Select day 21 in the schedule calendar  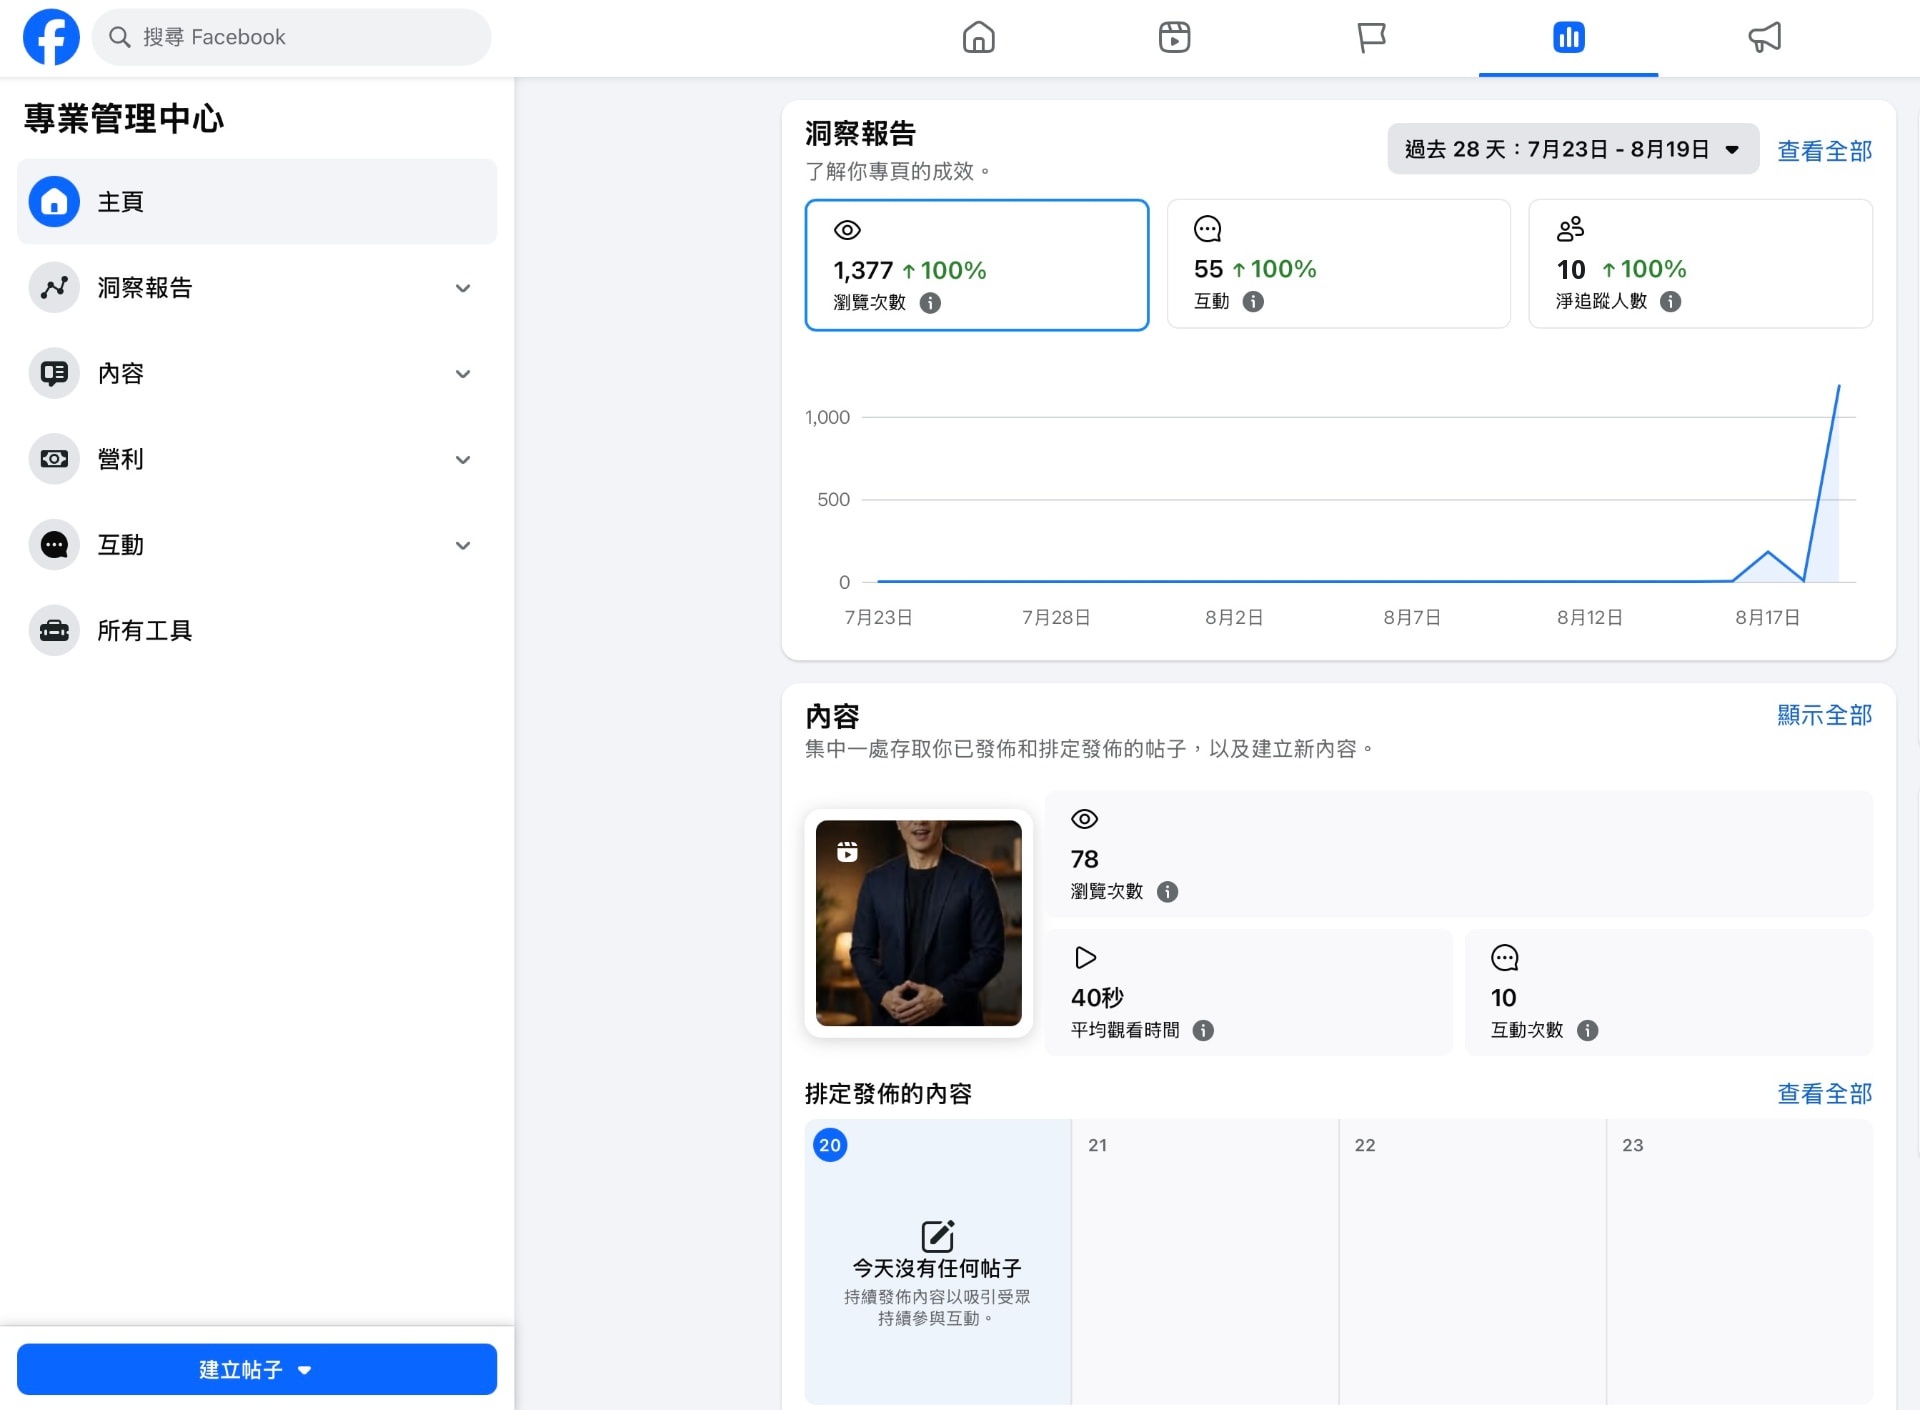click(1205, 1261)
